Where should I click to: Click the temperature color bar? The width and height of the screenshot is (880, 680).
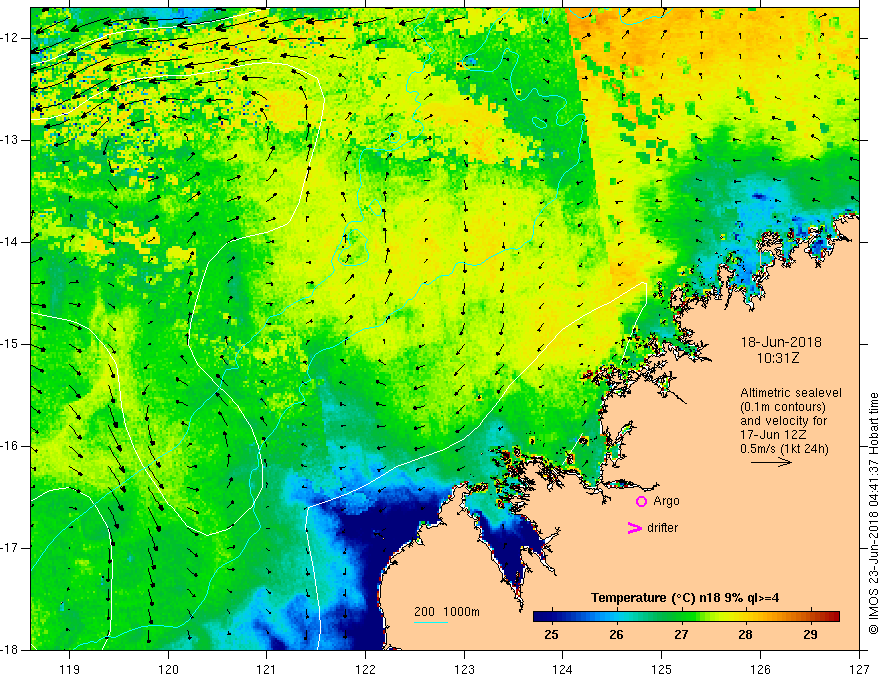click(x=686, y=617)
